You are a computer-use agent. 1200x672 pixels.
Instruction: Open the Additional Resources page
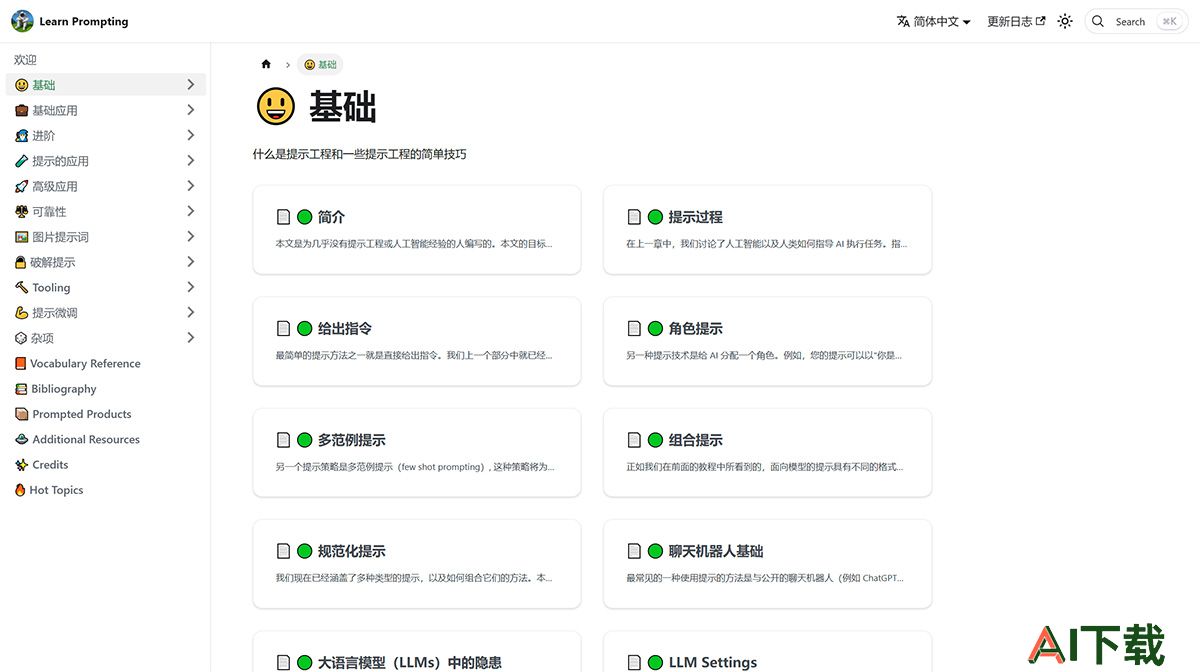[86, 440]
